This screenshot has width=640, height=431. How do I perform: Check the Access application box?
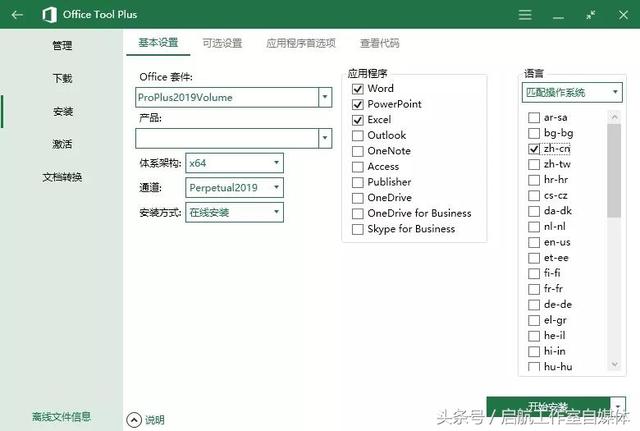358,167
